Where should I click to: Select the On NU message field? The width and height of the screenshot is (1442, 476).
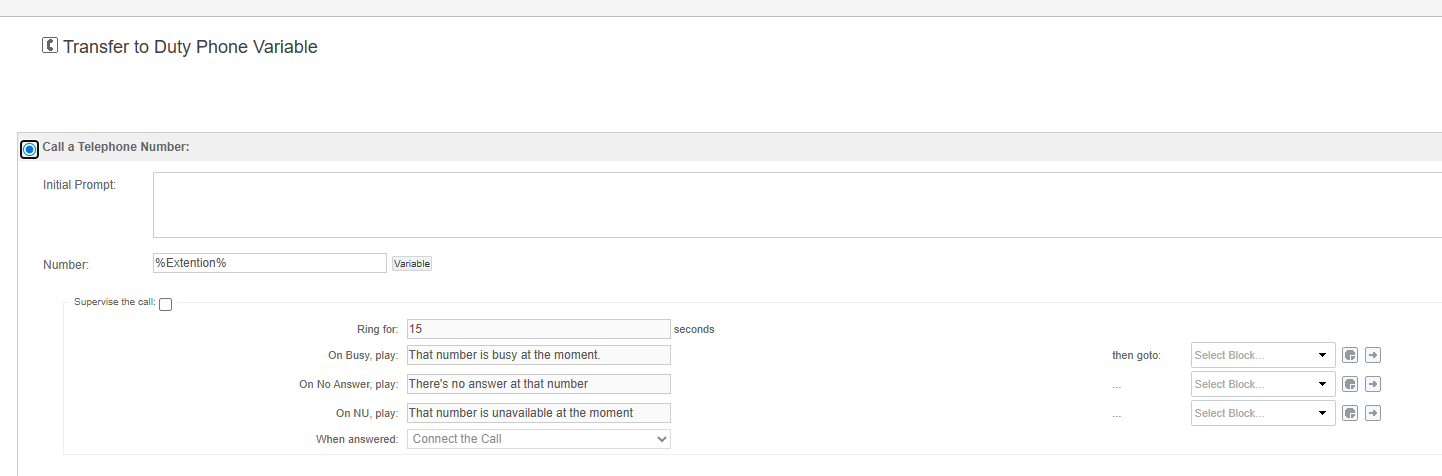click(x=538, y=413)
